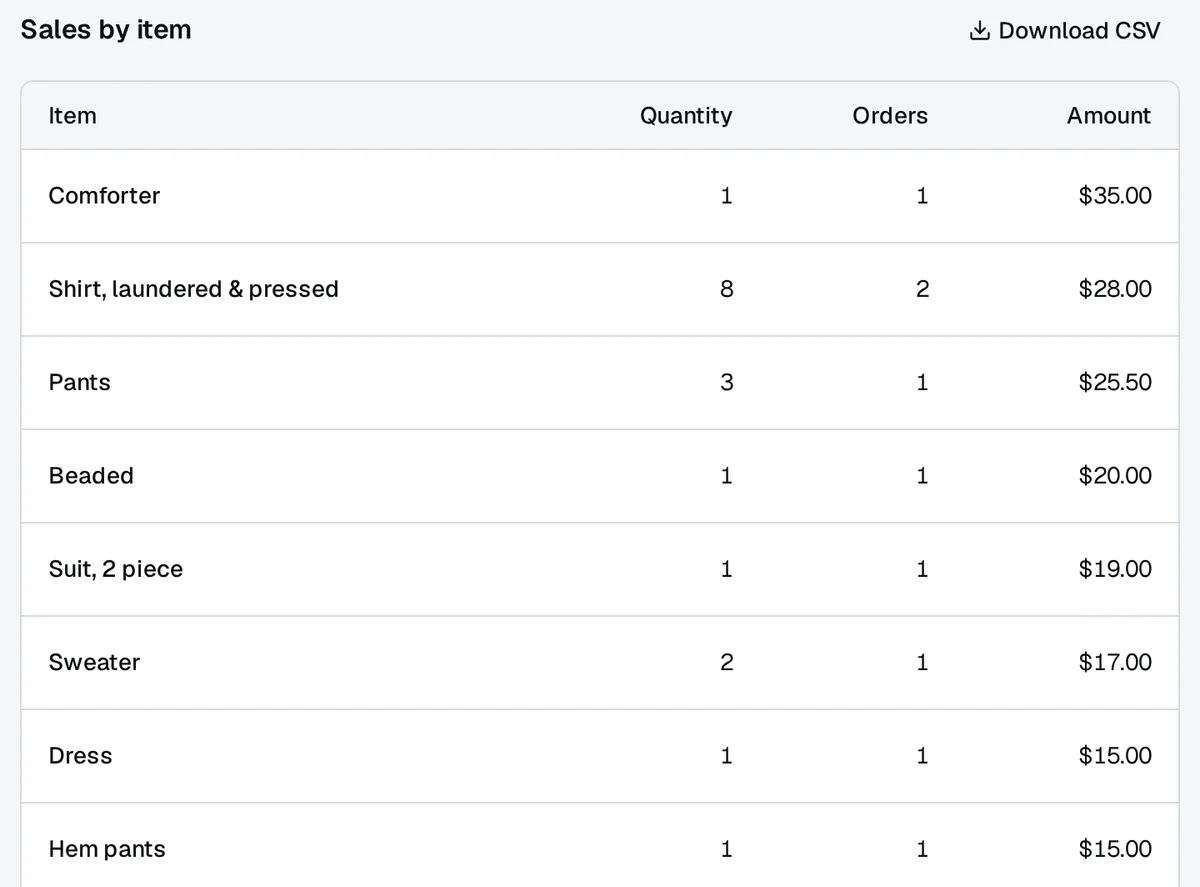Select the Sales by item heading

[x=106, y=30]
